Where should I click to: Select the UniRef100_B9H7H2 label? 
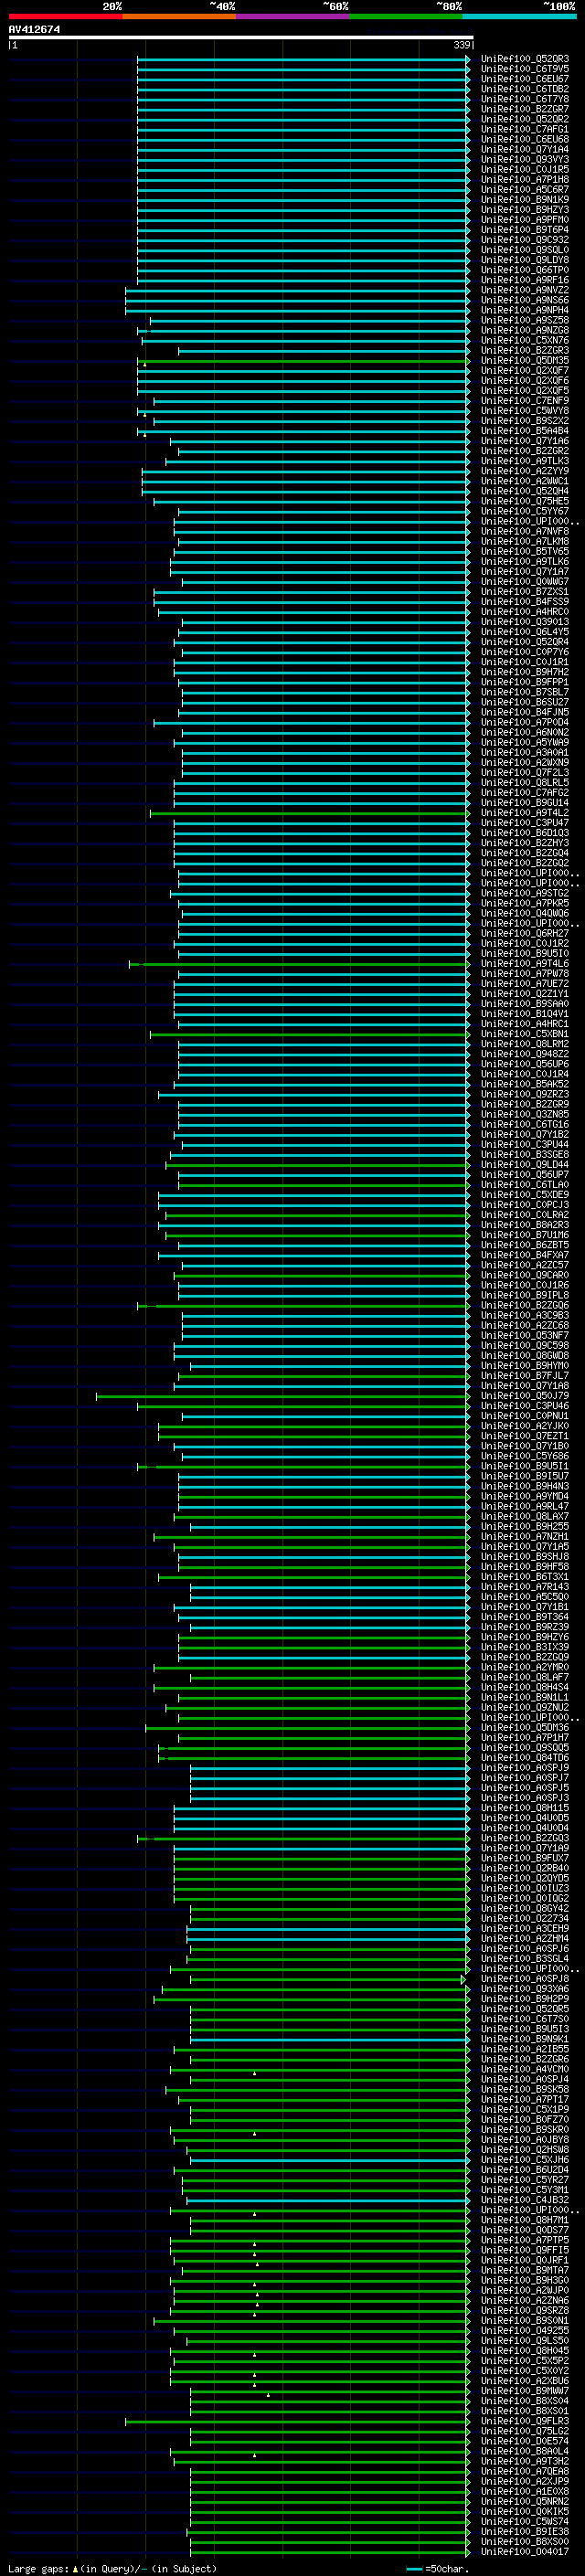(524, 672)
